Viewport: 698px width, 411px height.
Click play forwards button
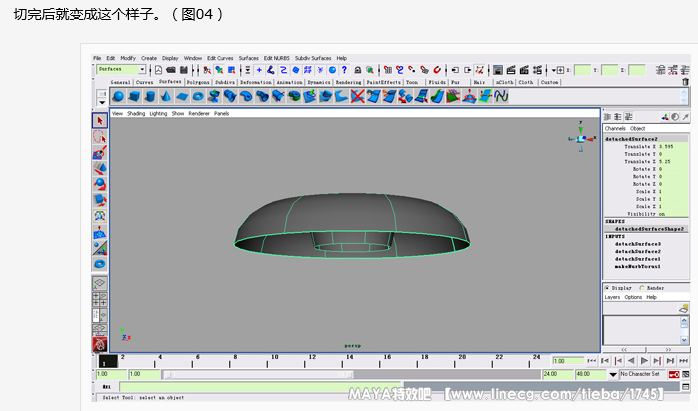tap(644, 361)
